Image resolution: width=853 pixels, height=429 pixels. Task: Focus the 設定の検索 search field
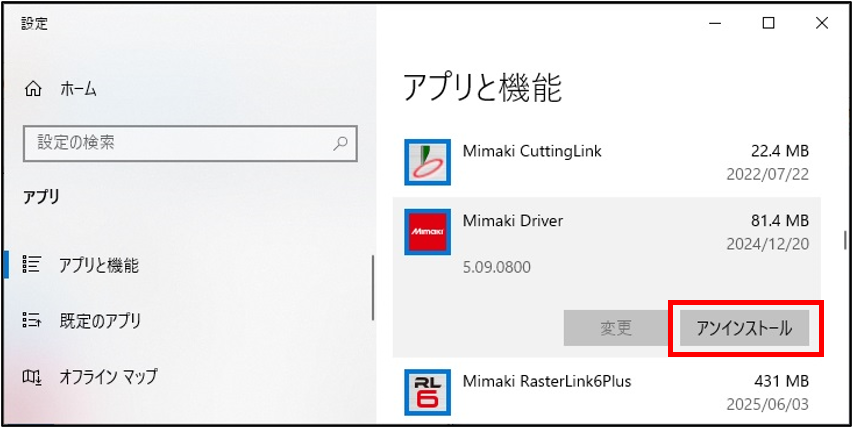pyautogui.click(x=180, y=143)
